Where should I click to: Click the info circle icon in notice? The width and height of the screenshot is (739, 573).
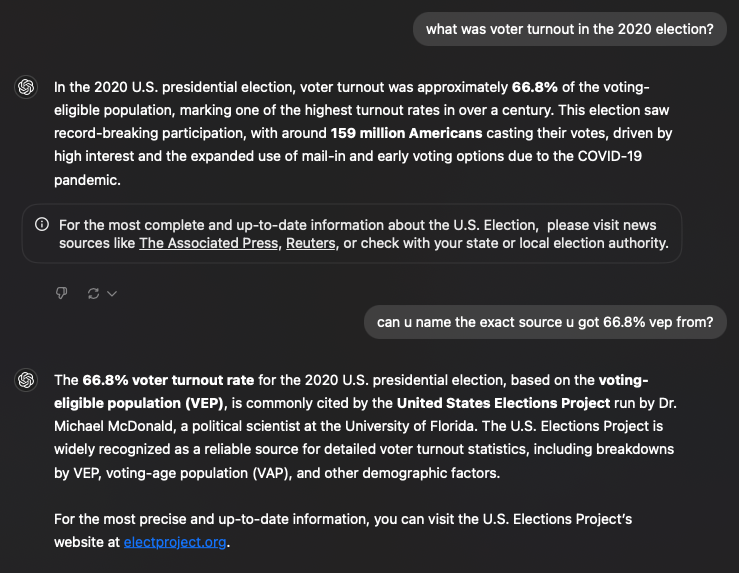pos(42,224)
